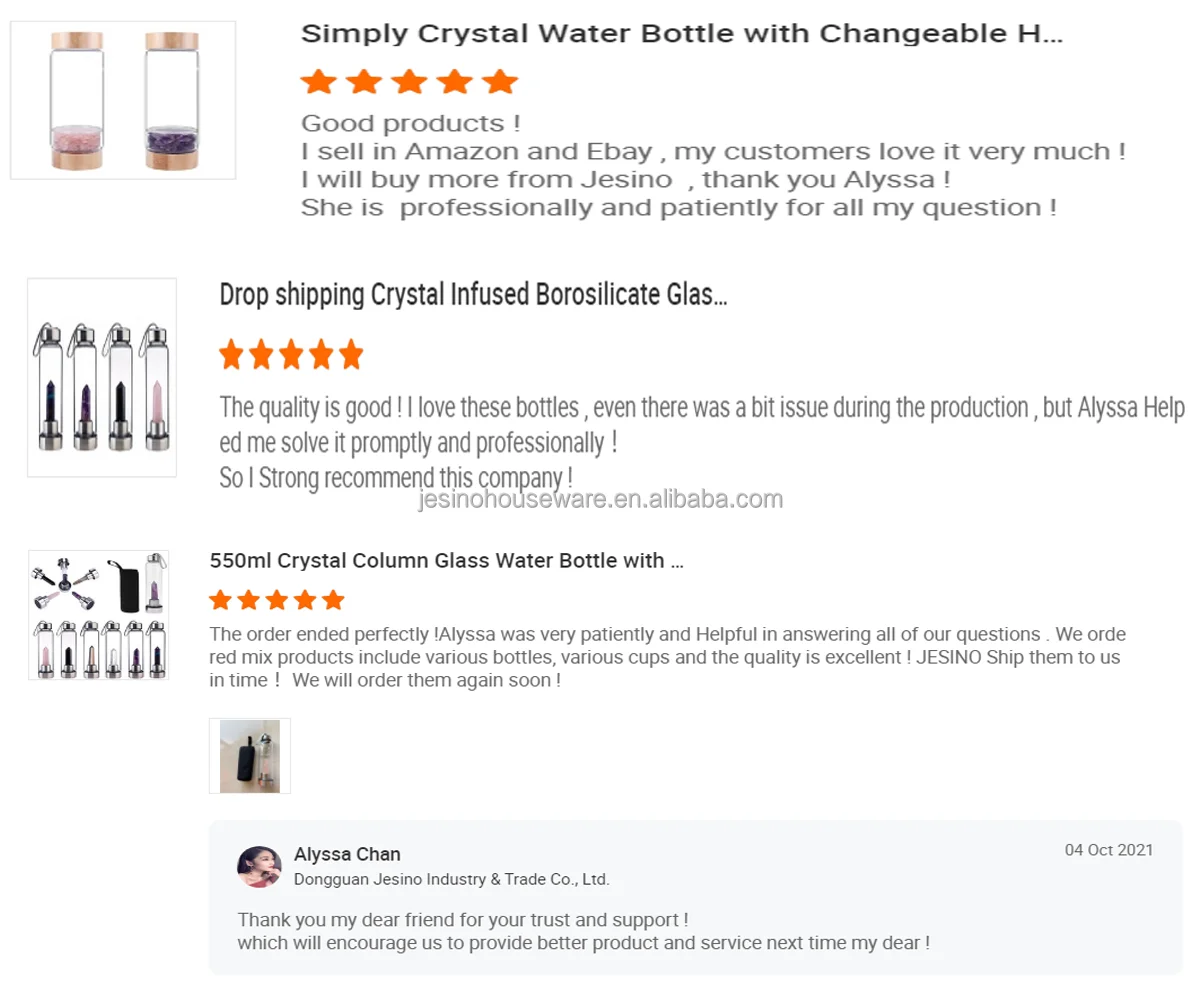Open the 550ml Crystal Column Glass Water Bottle title
The width and height of the screenshot is (1200, 1000).
click(x=446, y=561)
